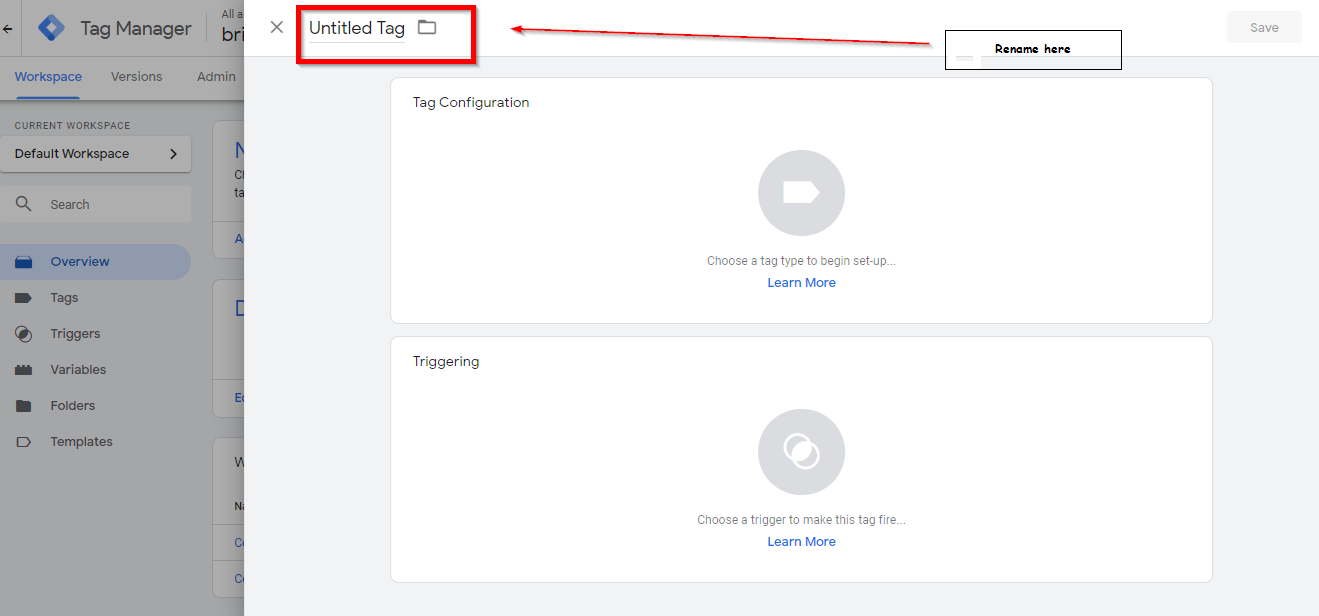
Task: Click the Untitled Tag name field
Action: pyautogui.click(x=355, y=27)
